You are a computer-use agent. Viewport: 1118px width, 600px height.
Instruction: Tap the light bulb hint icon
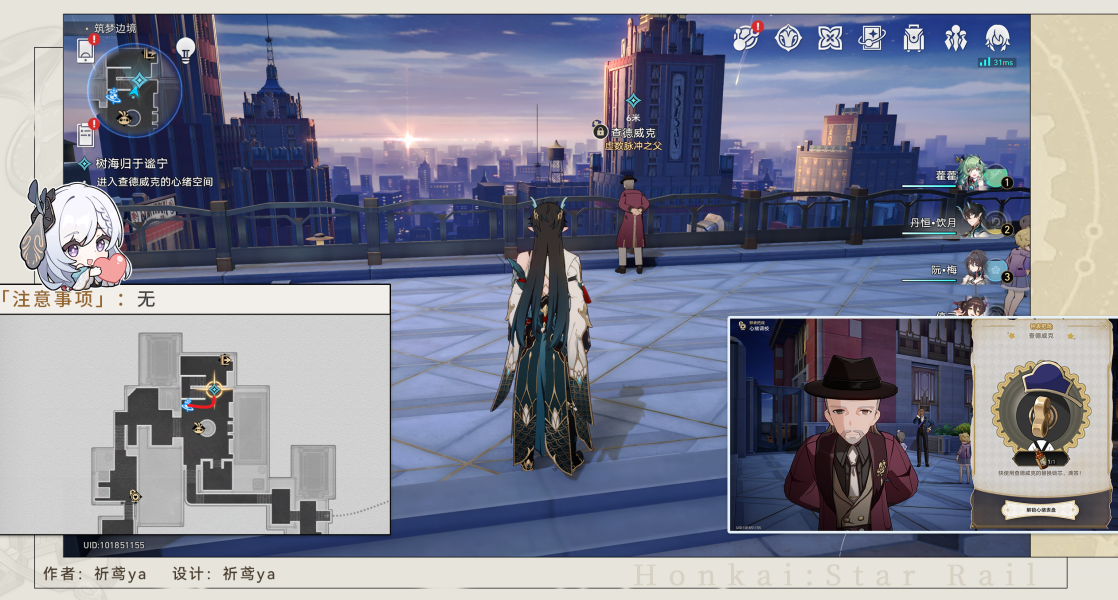[185, 50]
